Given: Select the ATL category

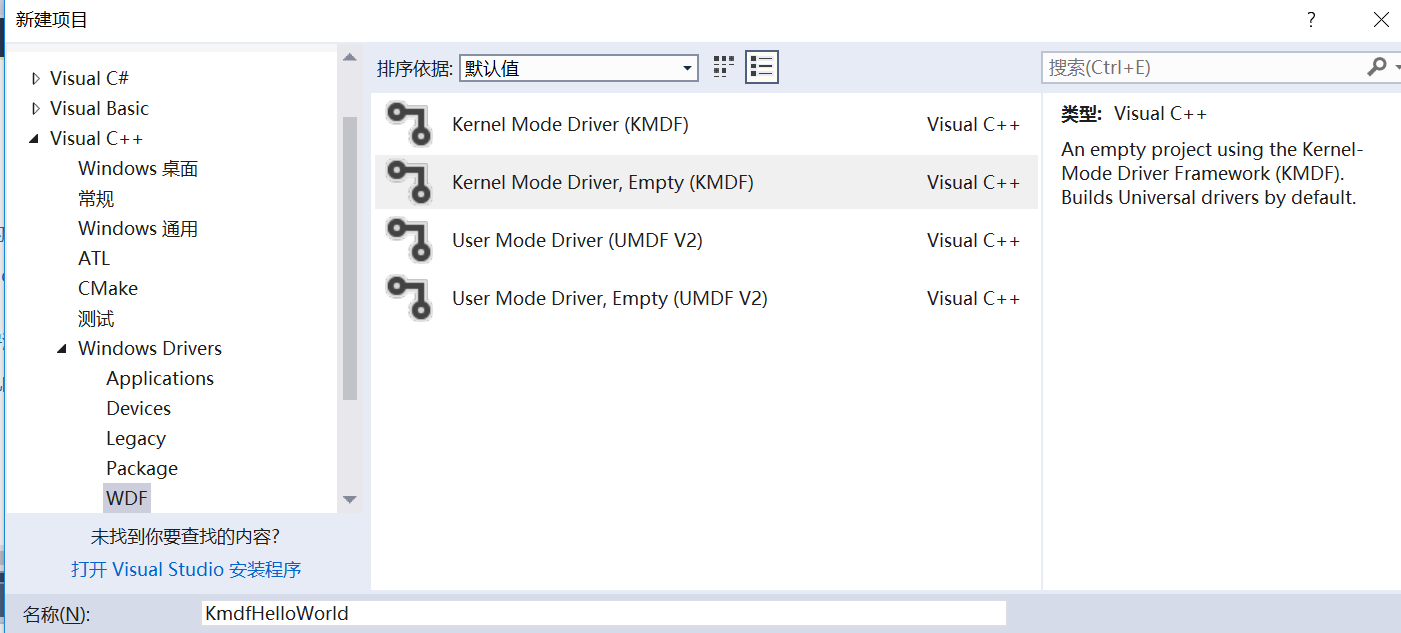Looking at the screenshot, I should coord(94,258).
